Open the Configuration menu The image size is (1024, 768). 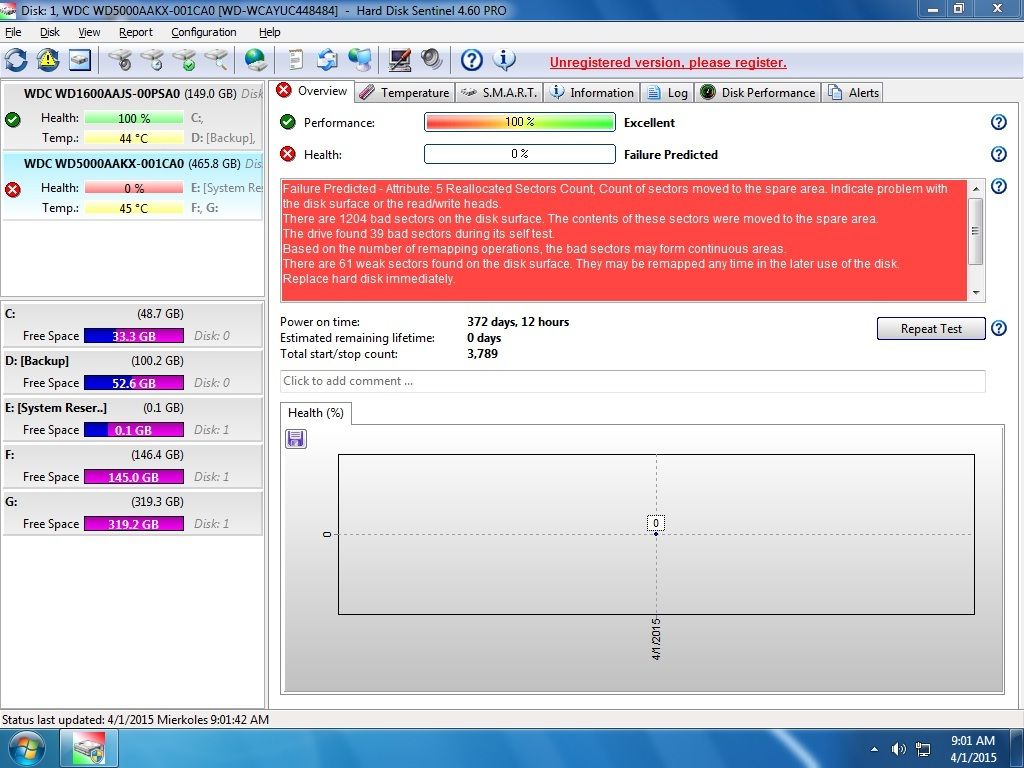click(x=203, y=32)
